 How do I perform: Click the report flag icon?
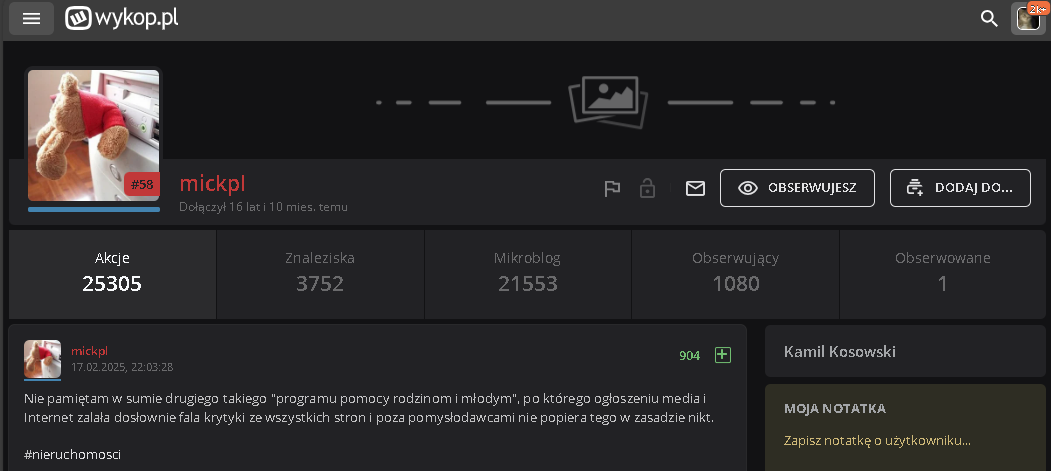(x=612, y=188)
